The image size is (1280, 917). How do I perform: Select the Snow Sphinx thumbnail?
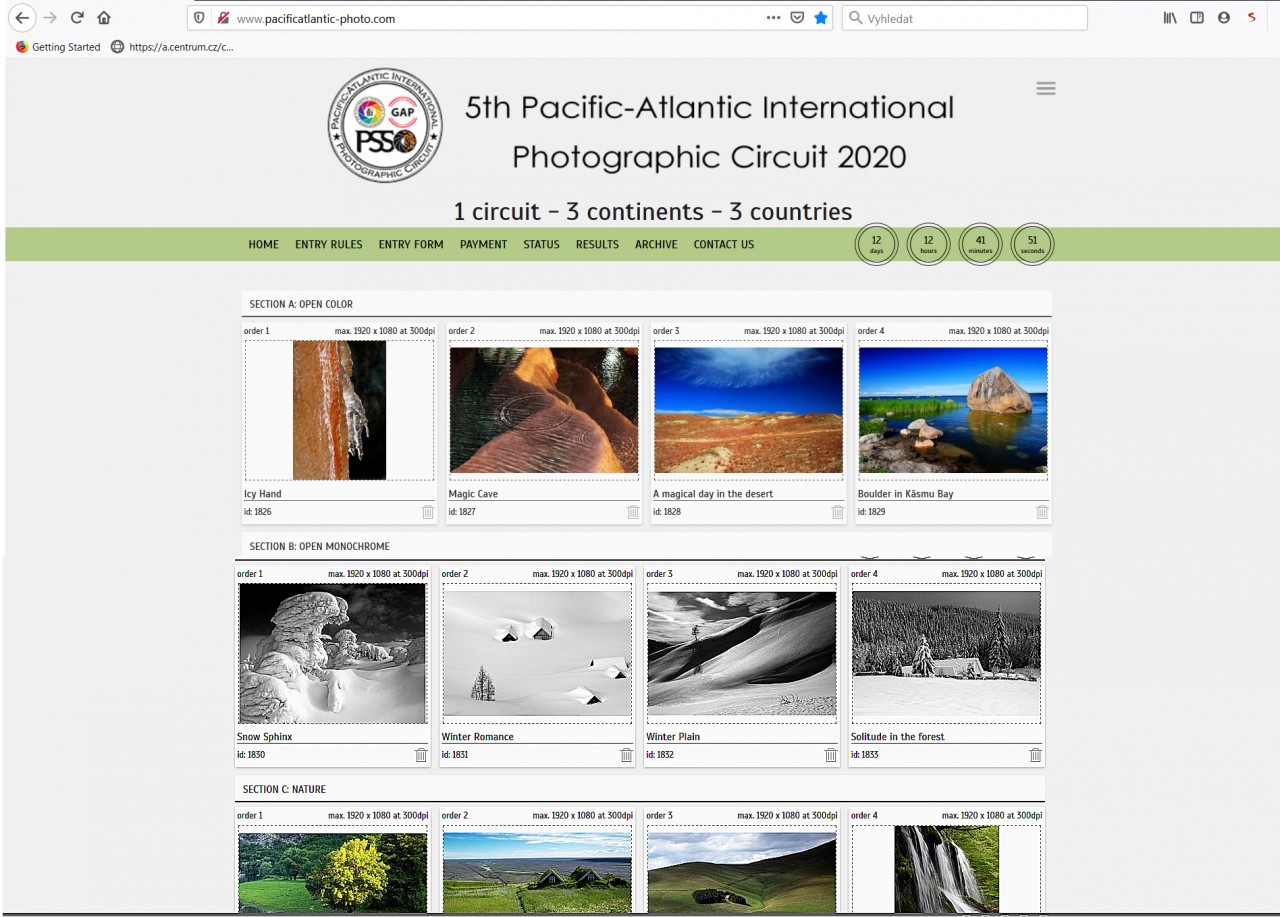(x=332, y=653)
